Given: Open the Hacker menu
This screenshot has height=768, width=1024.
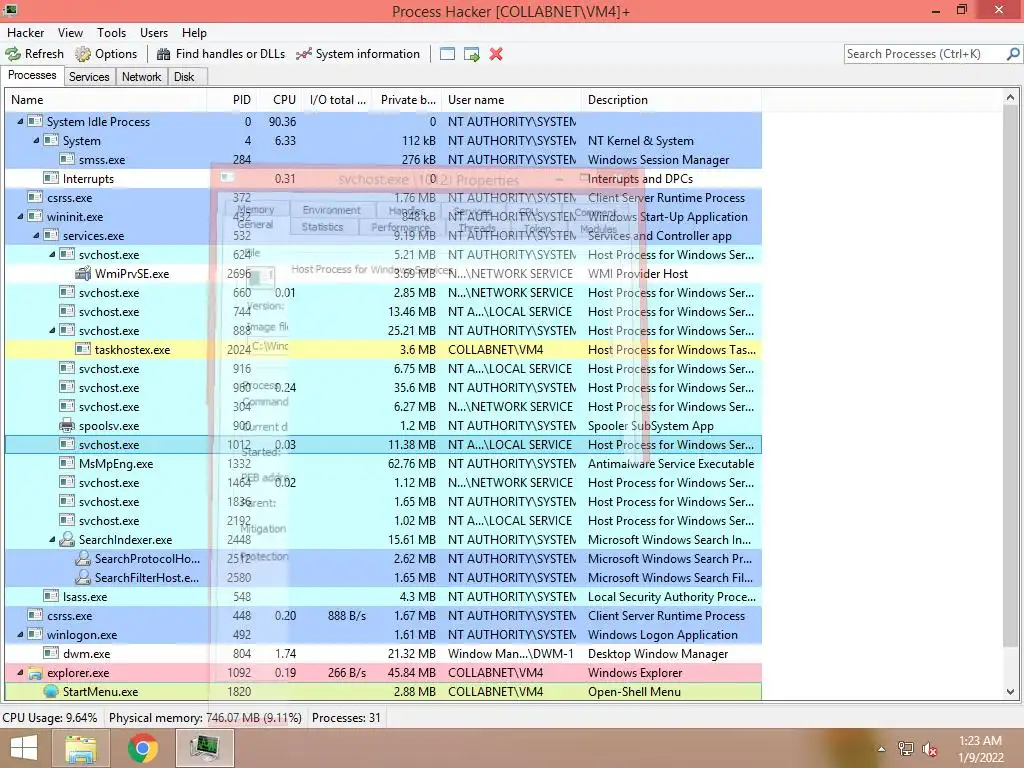Looking at the screenshot, I should [25, 33].
